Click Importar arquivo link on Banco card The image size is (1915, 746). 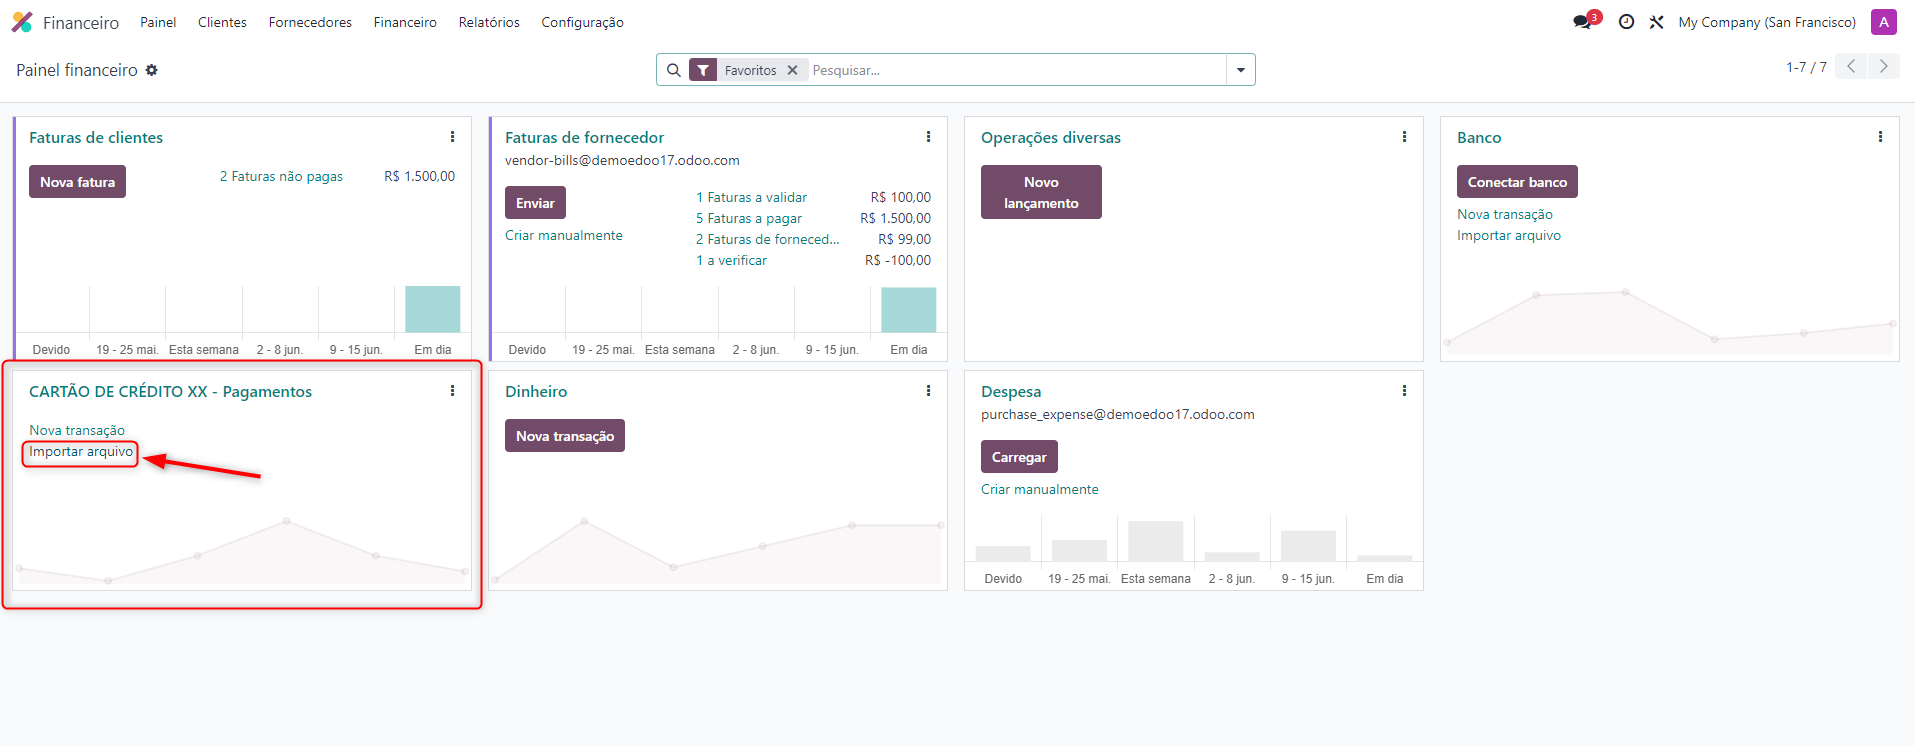1509,236
